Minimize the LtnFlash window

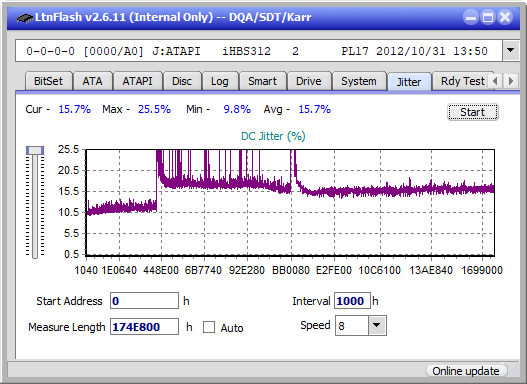pos(471,17)
